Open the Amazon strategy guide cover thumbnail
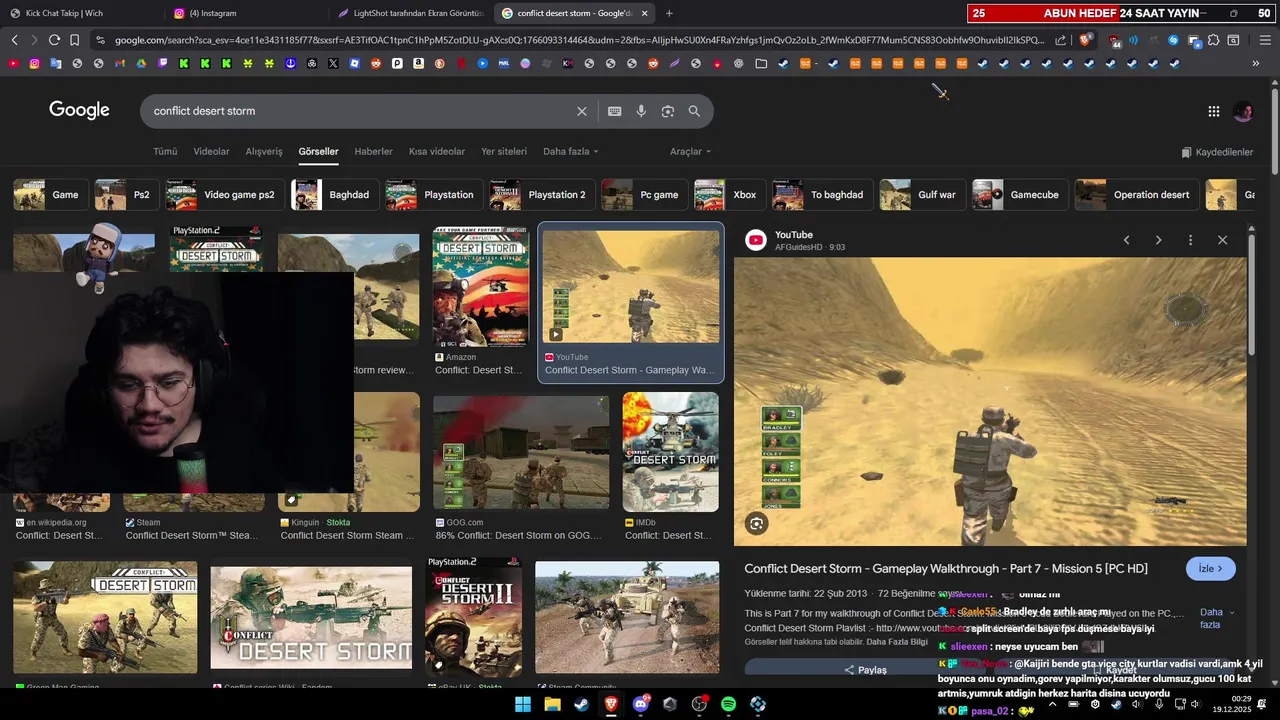 tap(480, 287)
